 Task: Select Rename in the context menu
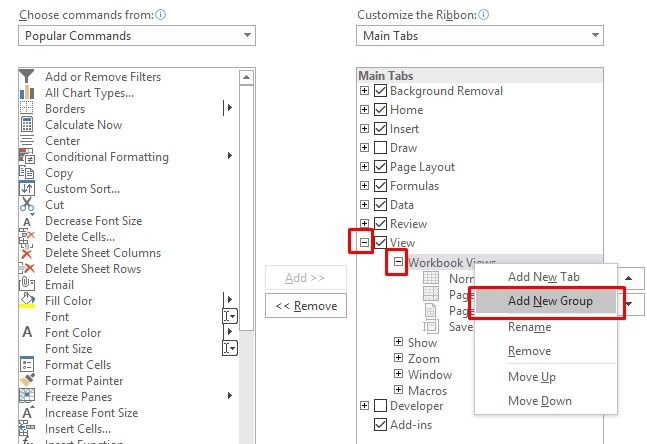(529, 327)
